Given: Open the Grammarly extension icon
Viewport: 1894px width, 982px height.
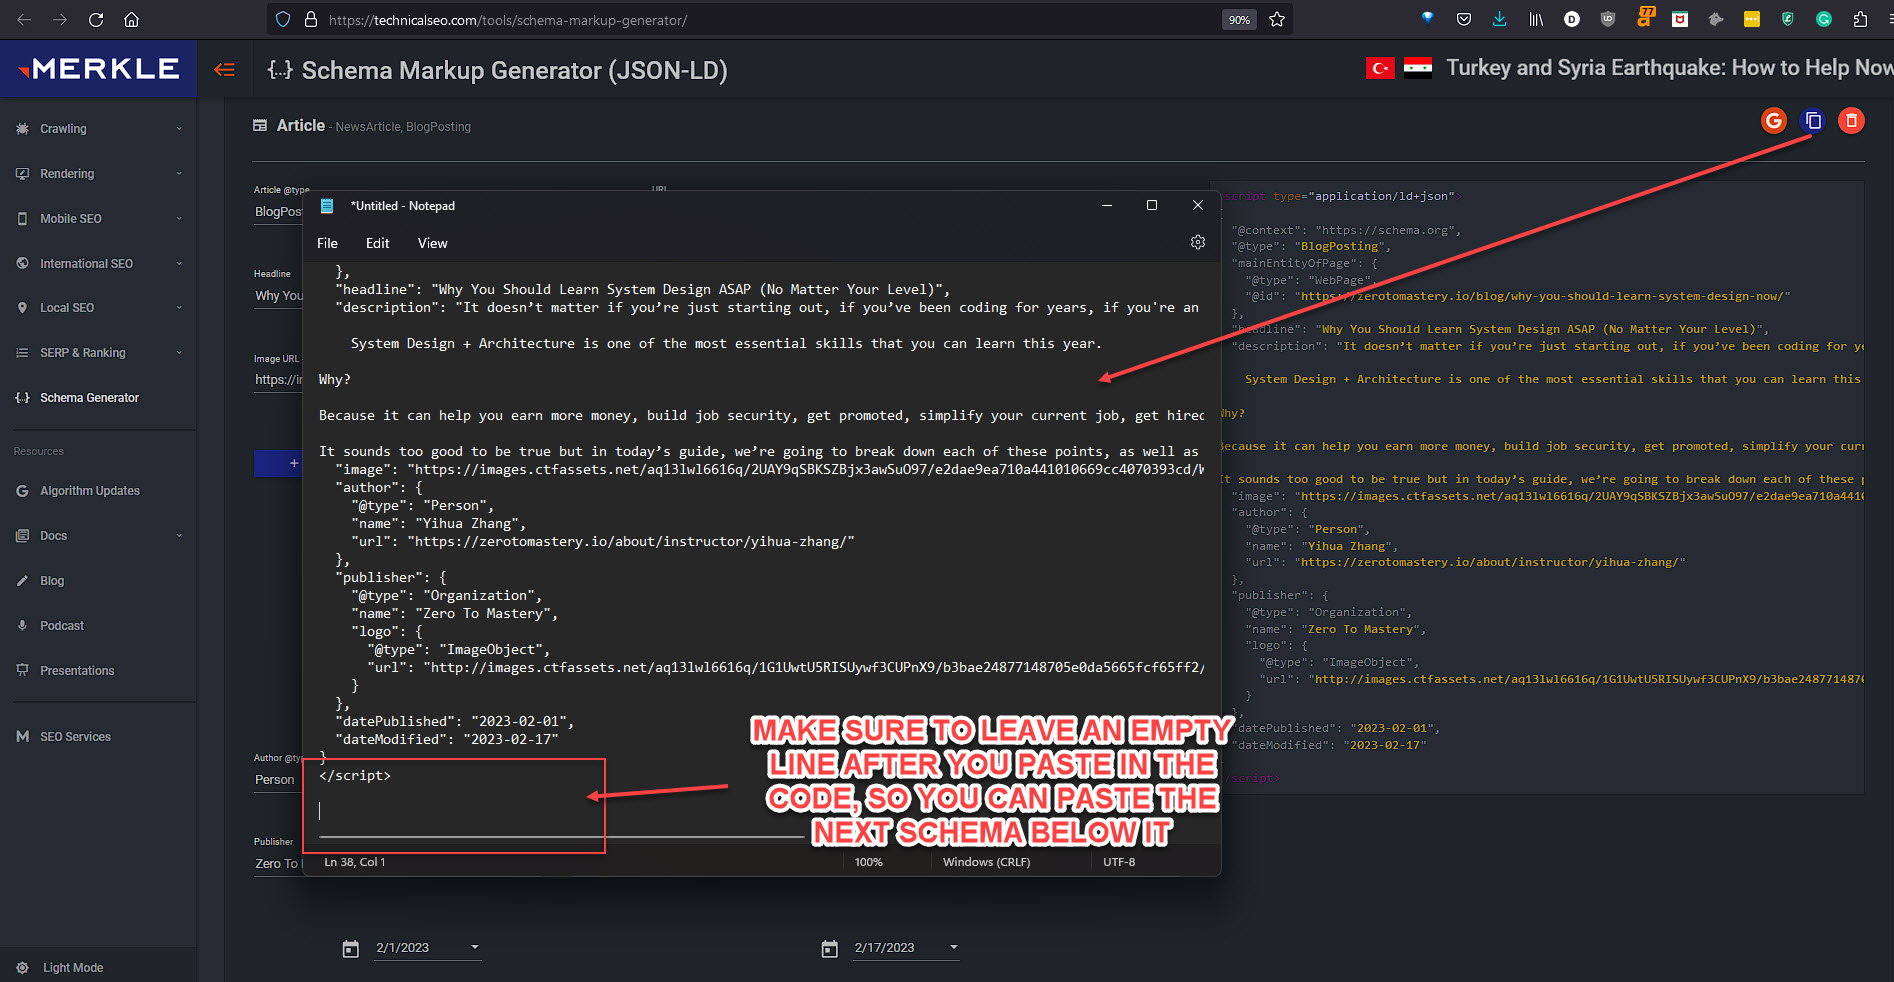Looking at the screenshot, I should [x=1824, y=19].
